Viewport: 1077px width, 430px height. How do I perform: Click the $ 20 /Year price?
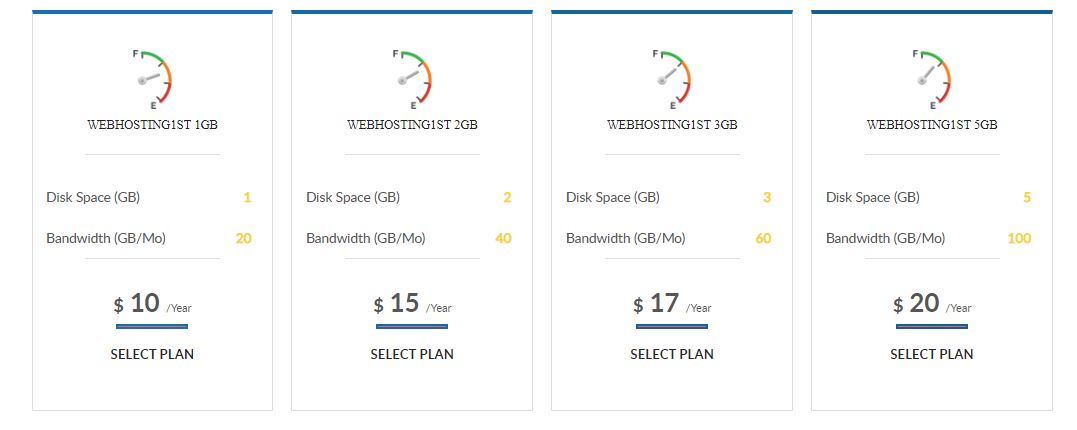(x=932, y=304)
